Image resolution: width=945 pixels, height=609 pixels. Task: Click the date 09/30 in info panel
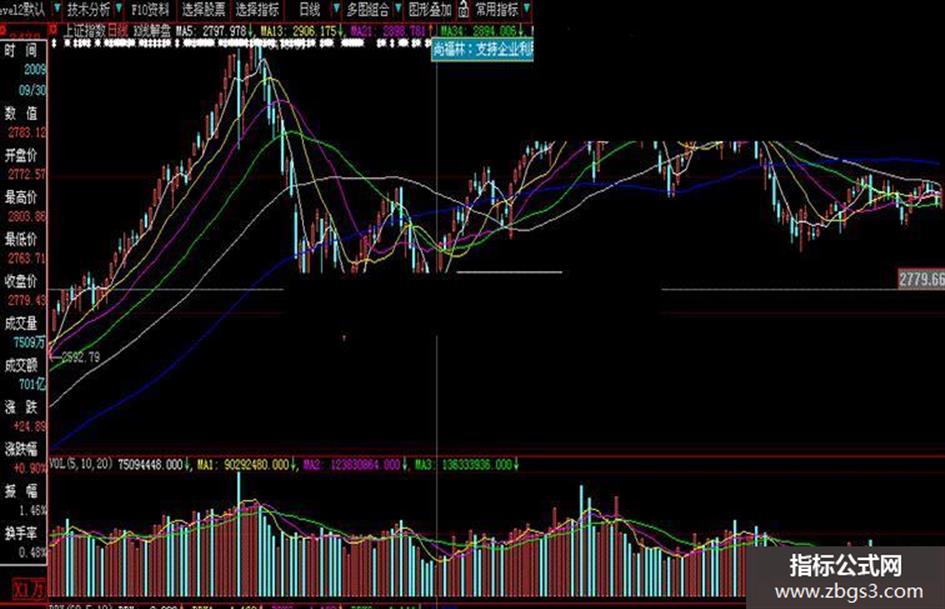coord(33,90)
